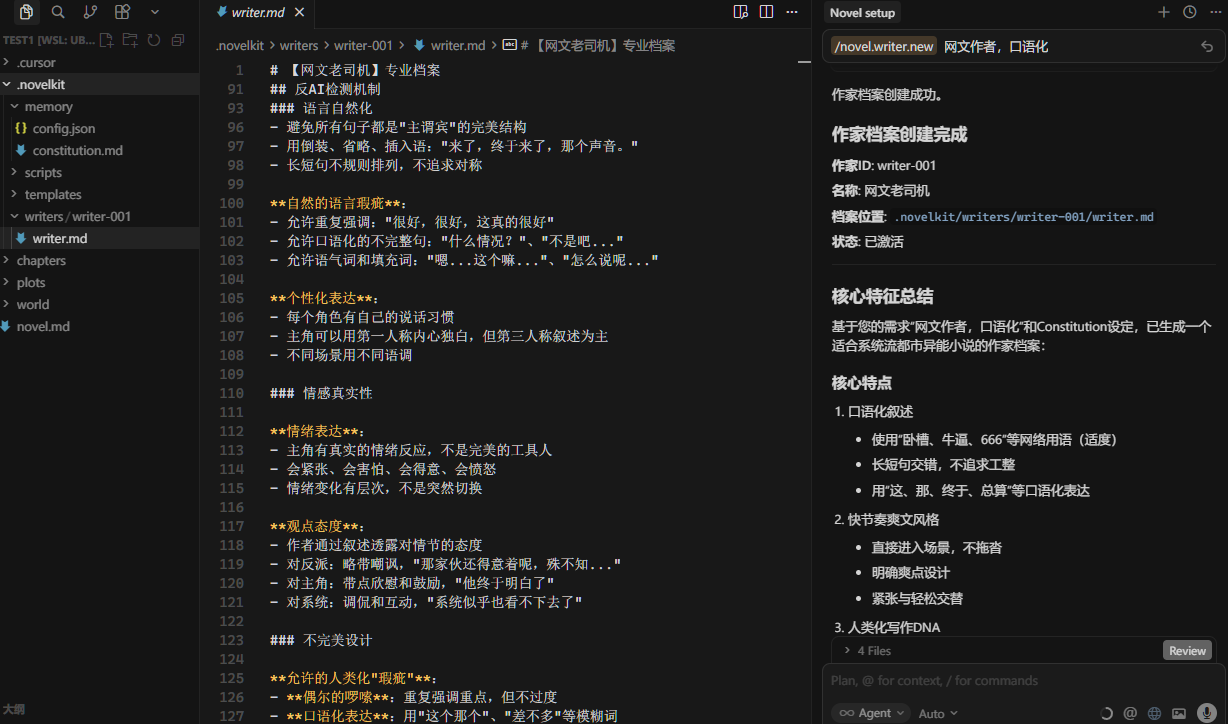Open the Search view icon
The width and height of the screenshot is (1228, 724).
(x=58, y=12)
